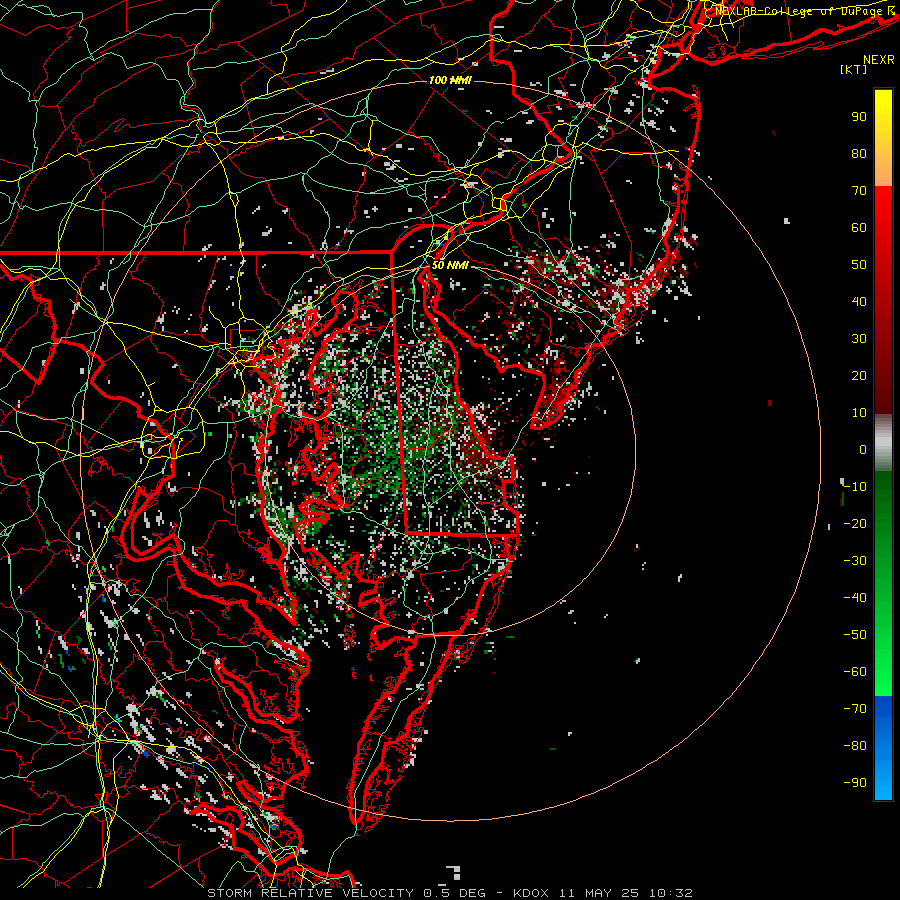
Task: Click the 30 value on the velocity scale
Action: click(859, 339)
